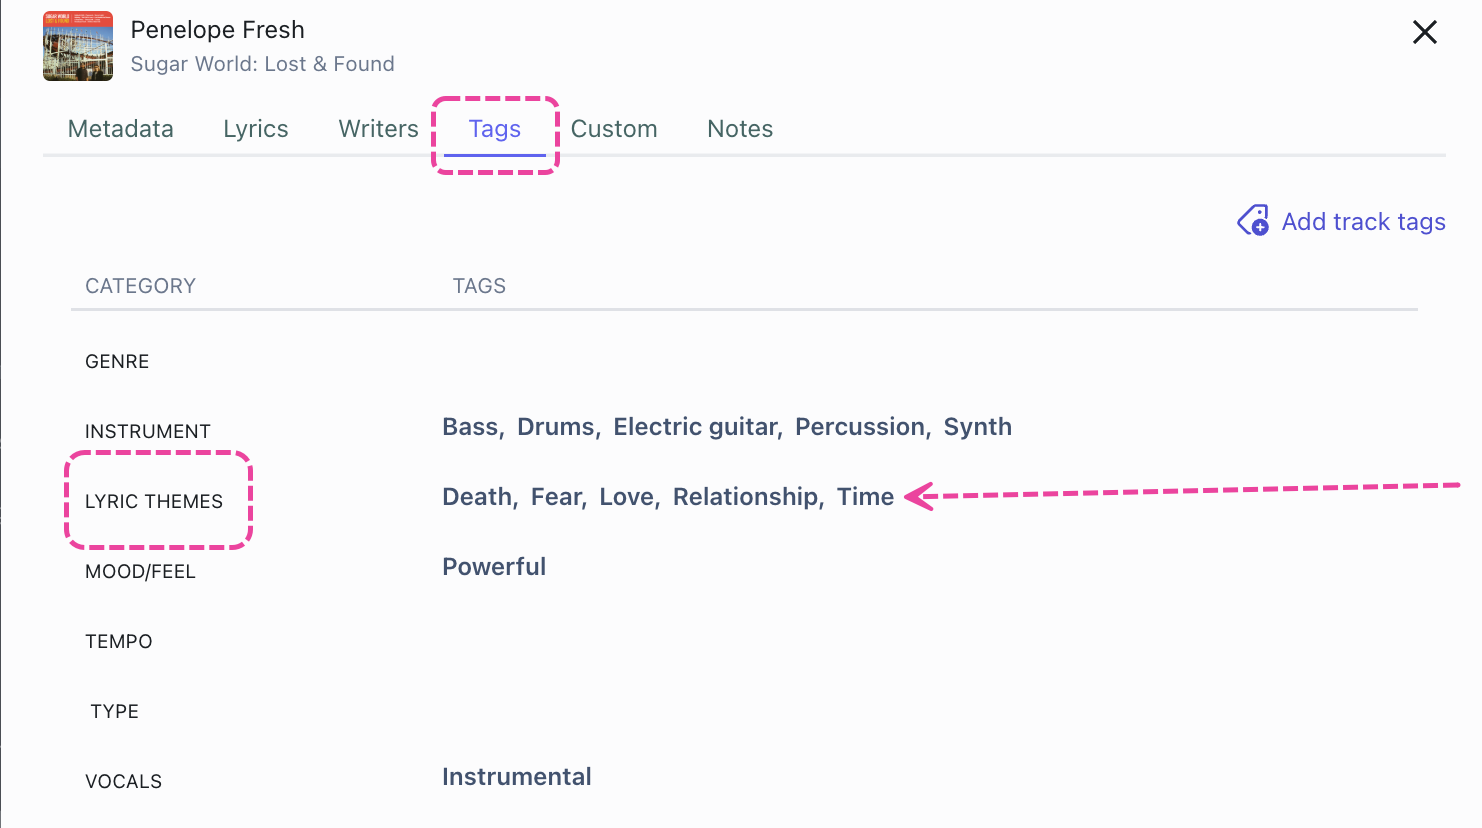1482x828 pixels.
Task: Click the add track tags icon
Action: [x=1253, y=221]
